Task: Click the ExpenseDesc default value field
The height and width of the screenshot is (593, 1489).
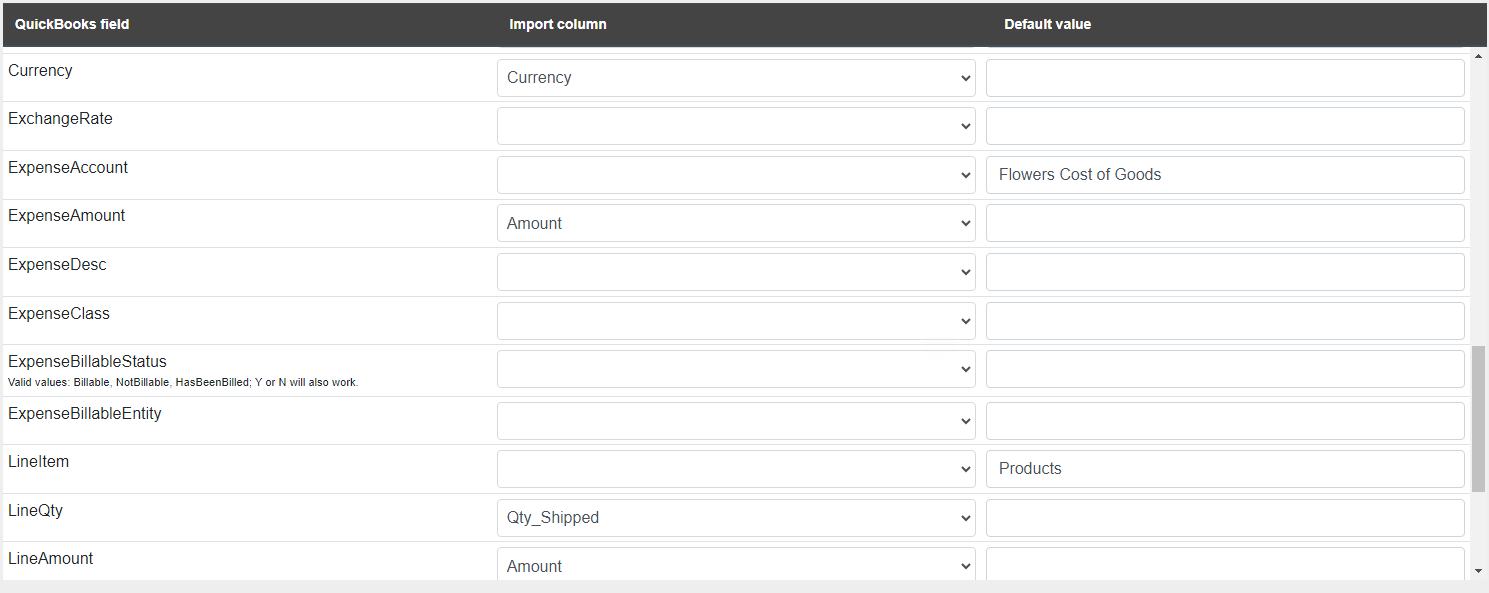Action: (1225, 272)
